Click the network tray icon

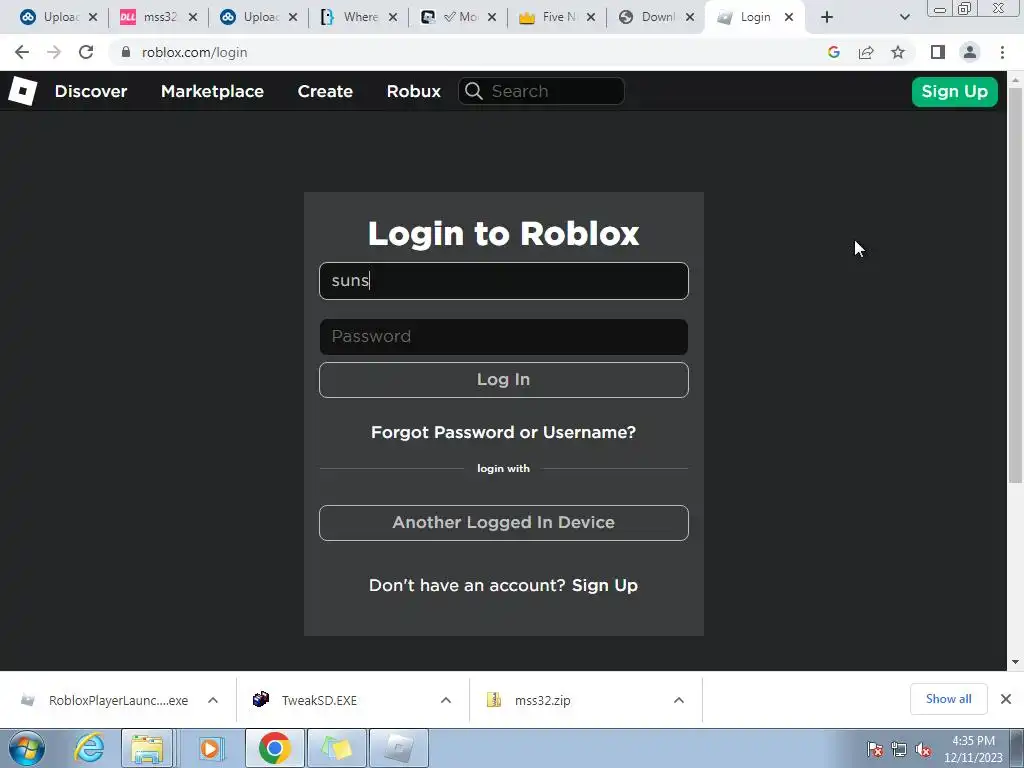point(899,749)
